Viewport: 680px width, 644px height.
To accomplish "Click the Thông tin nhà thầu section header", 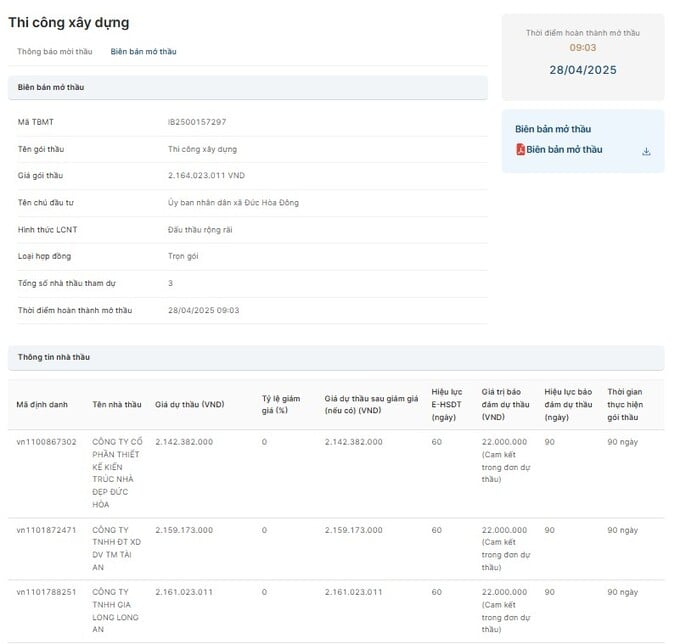I will tap(336, 357).
